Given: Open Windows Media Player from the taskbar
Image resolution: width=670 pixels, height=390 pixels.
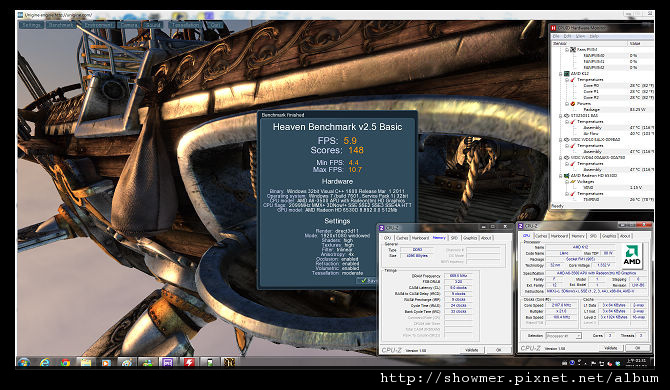Looking at the screenshot, I should (x=106, y=363).
